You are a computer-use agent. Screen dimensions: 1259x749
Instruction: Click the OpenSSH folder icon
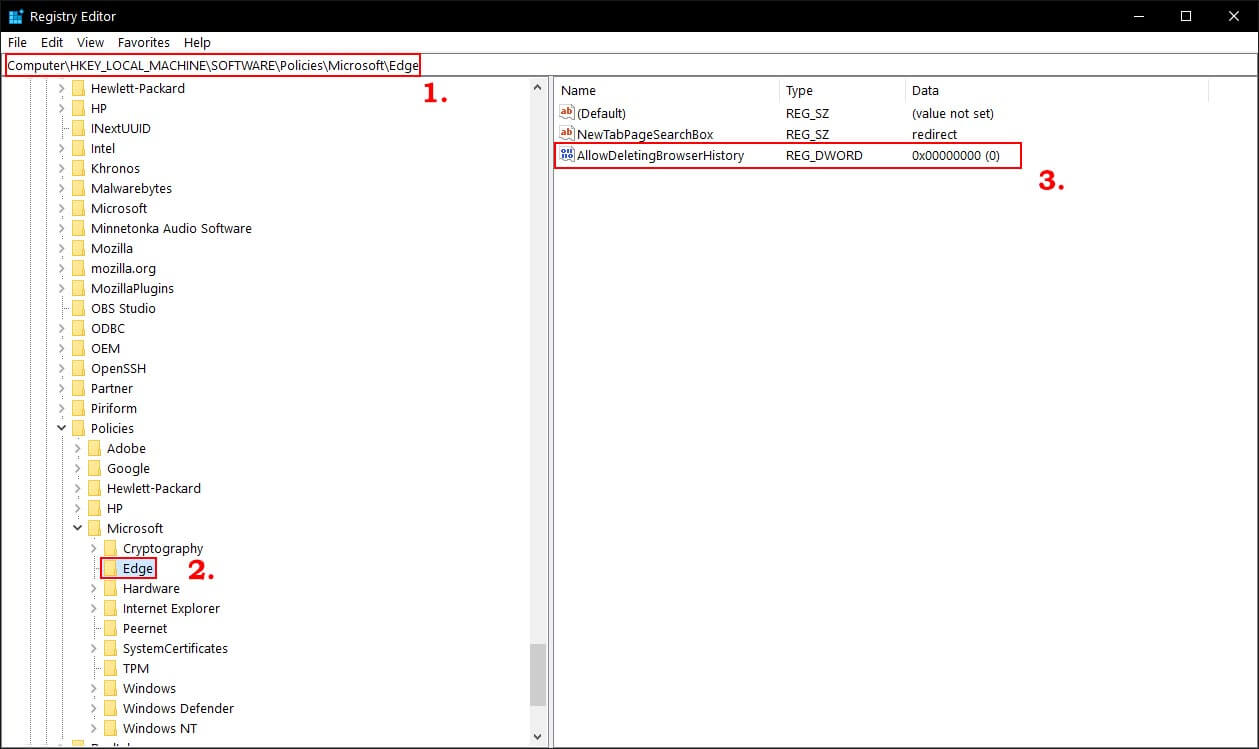[79, 368]
